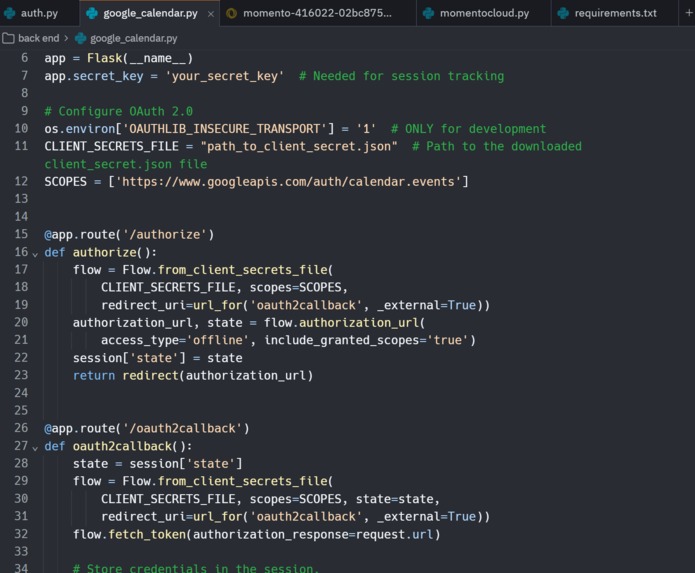The image size is (695, 573).
Task: Click 'fetch_token' on line 32
Action: 147,534
